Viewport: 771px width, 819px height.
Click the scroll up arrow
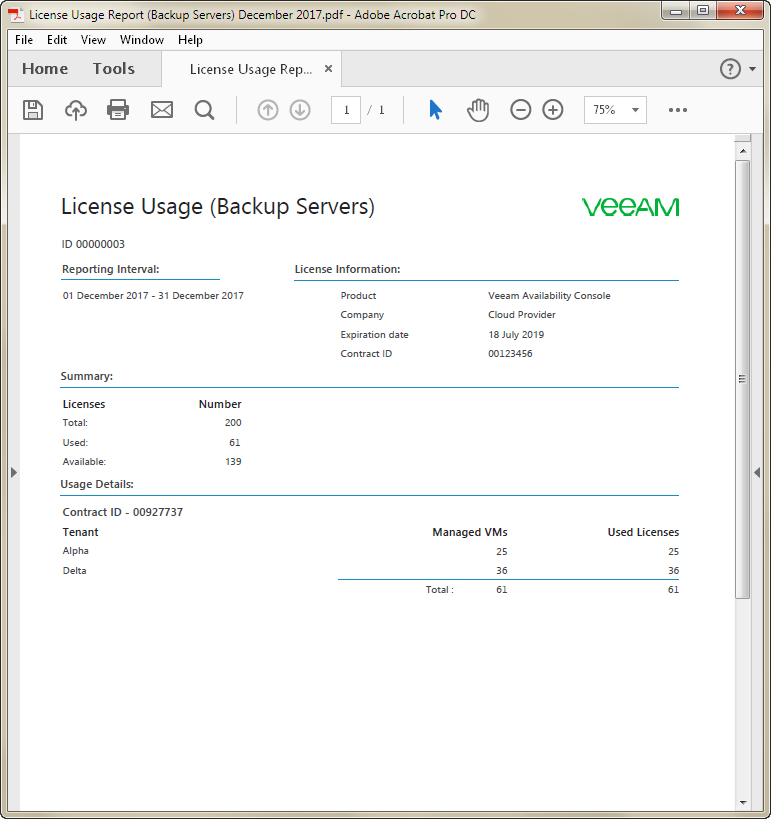tap(742, 151)
